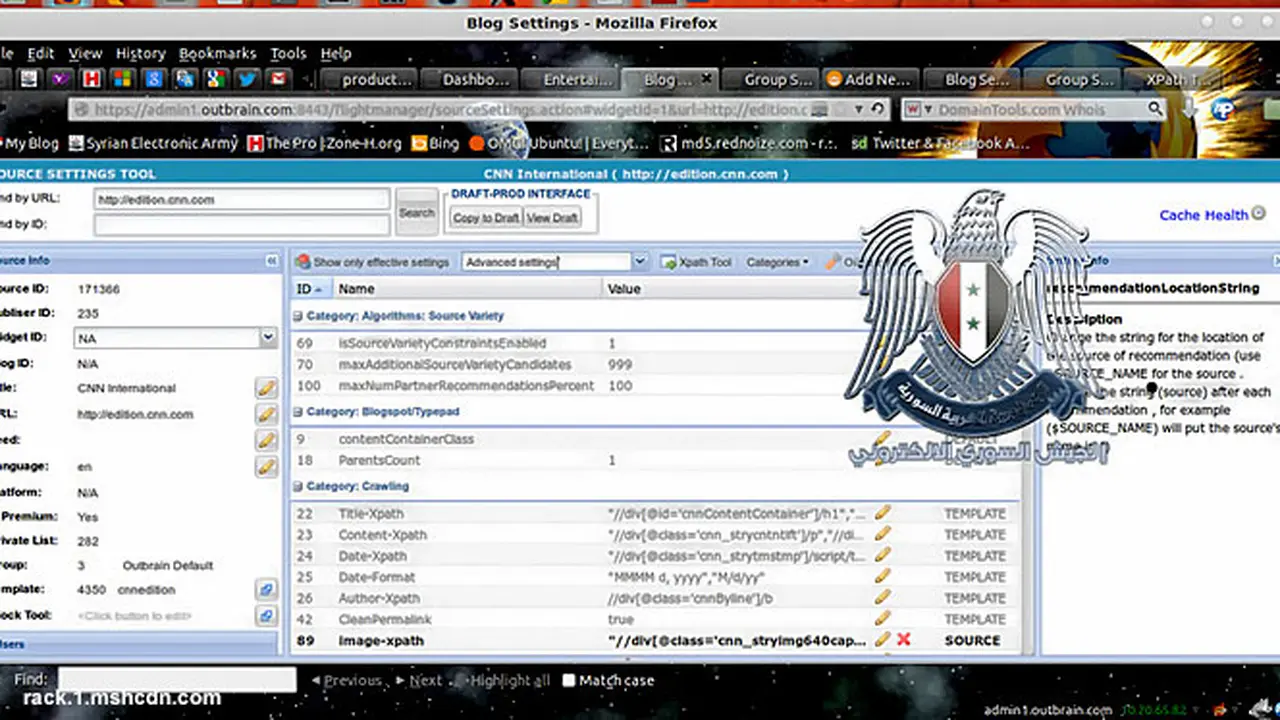Image resolution: width=1280 pixels, height=720 pixels.
Task: Click the Cache Health link
Action: (1203, 215)
